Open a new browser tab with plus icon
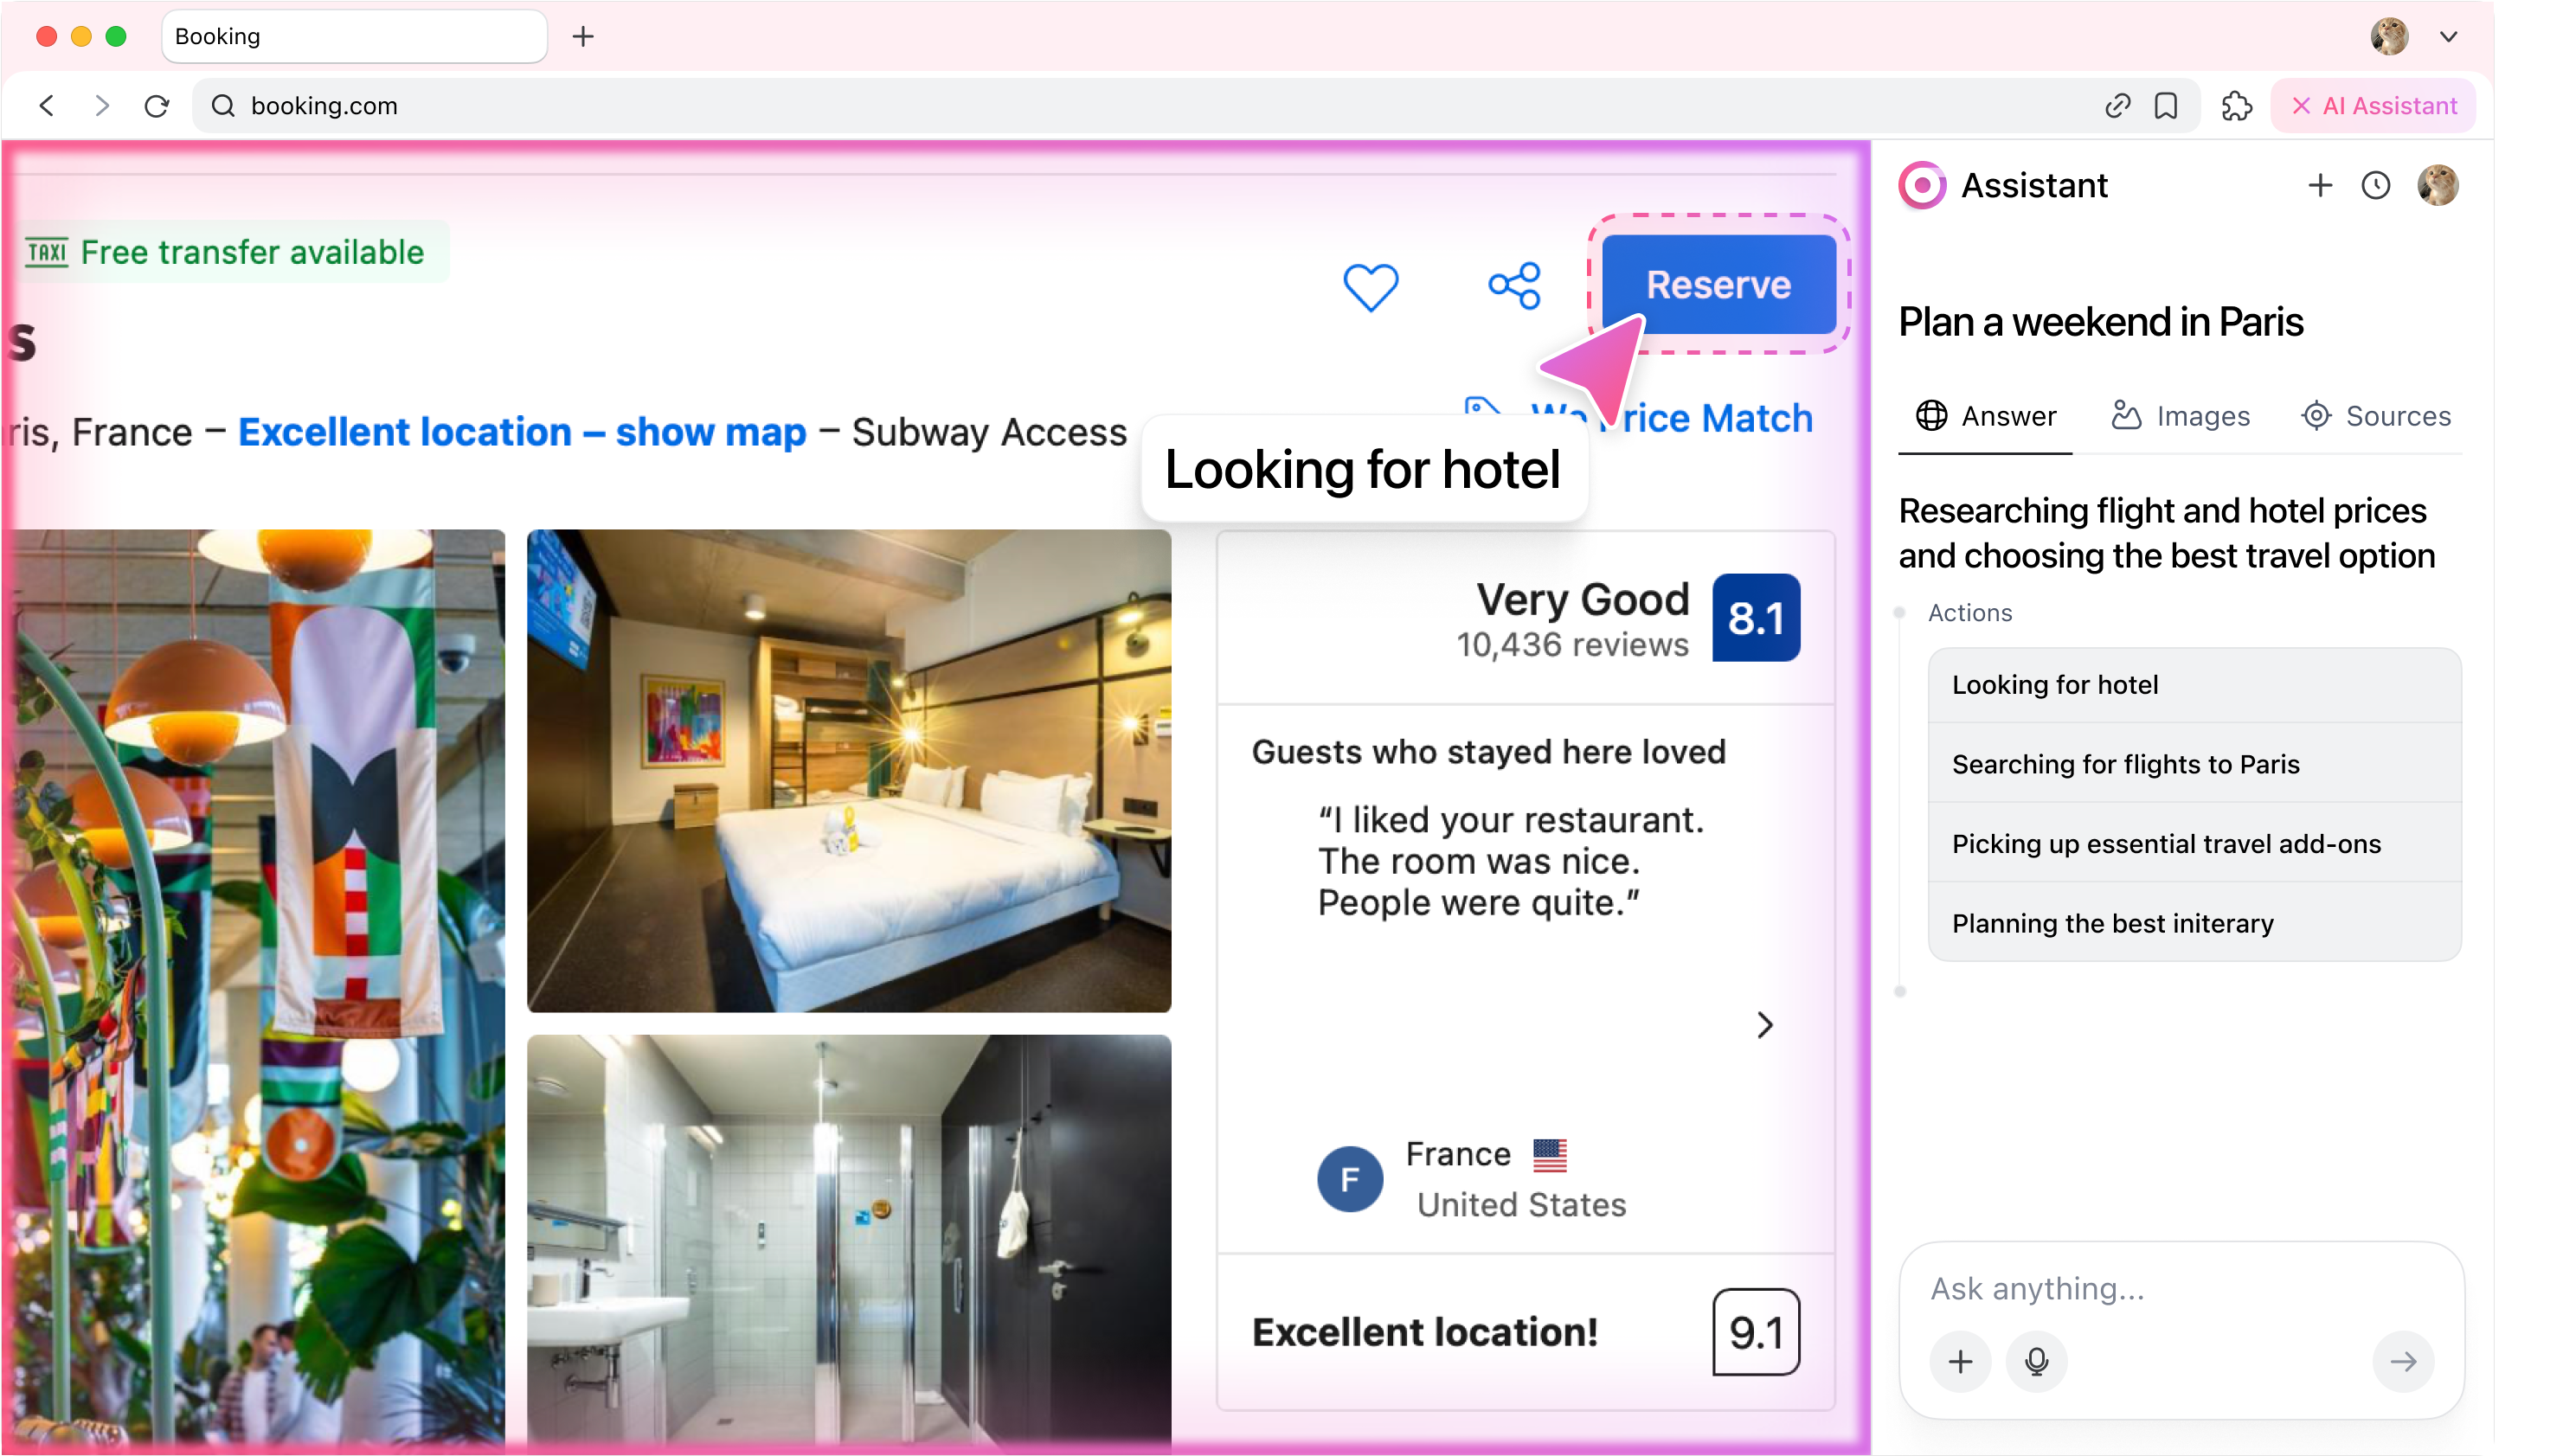 point(583,37)
